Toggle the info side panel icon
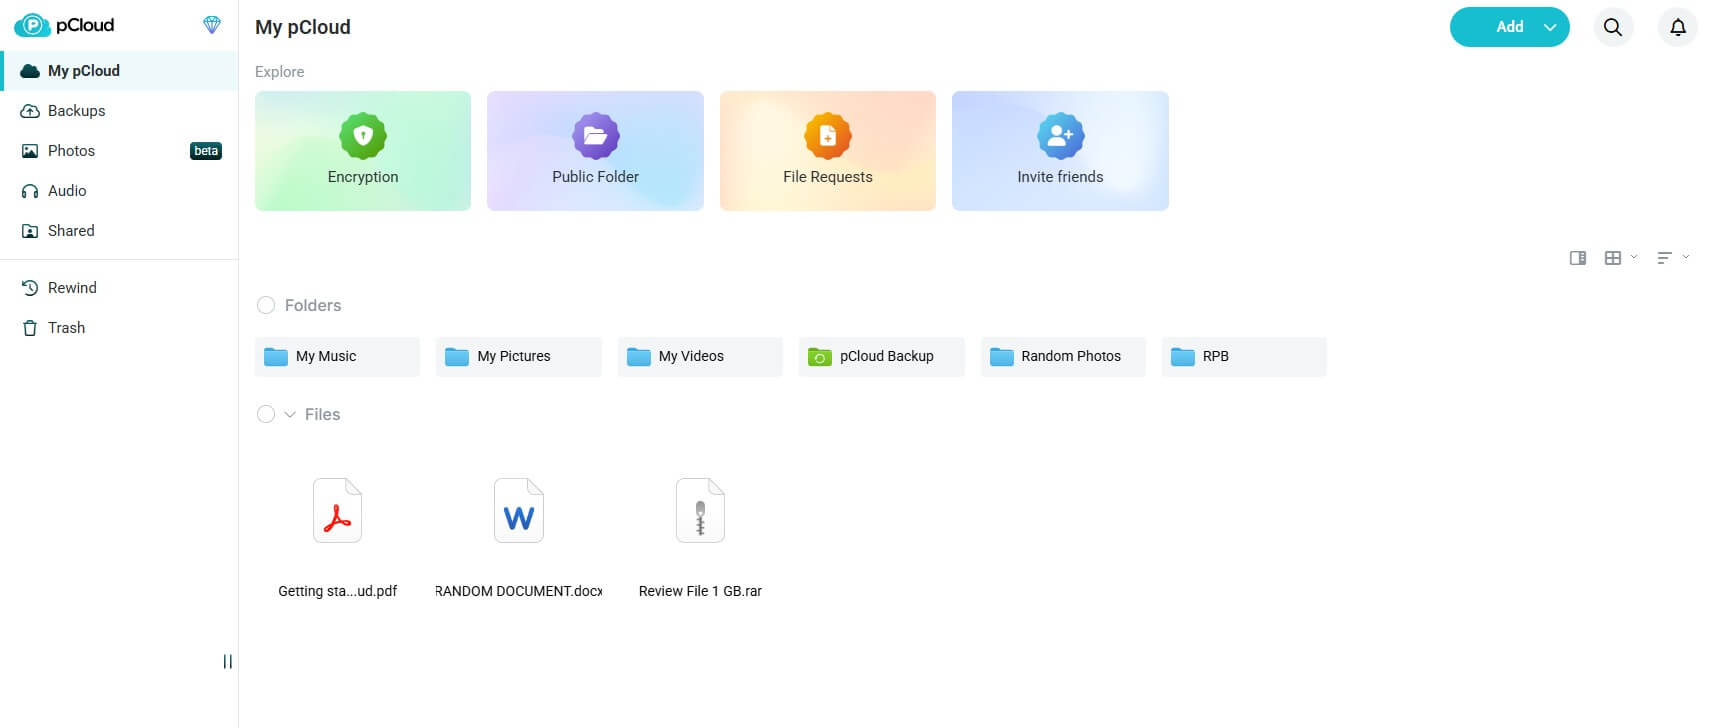The width and height of the screenshot is (1711, 728). (x=1578, y=258)
